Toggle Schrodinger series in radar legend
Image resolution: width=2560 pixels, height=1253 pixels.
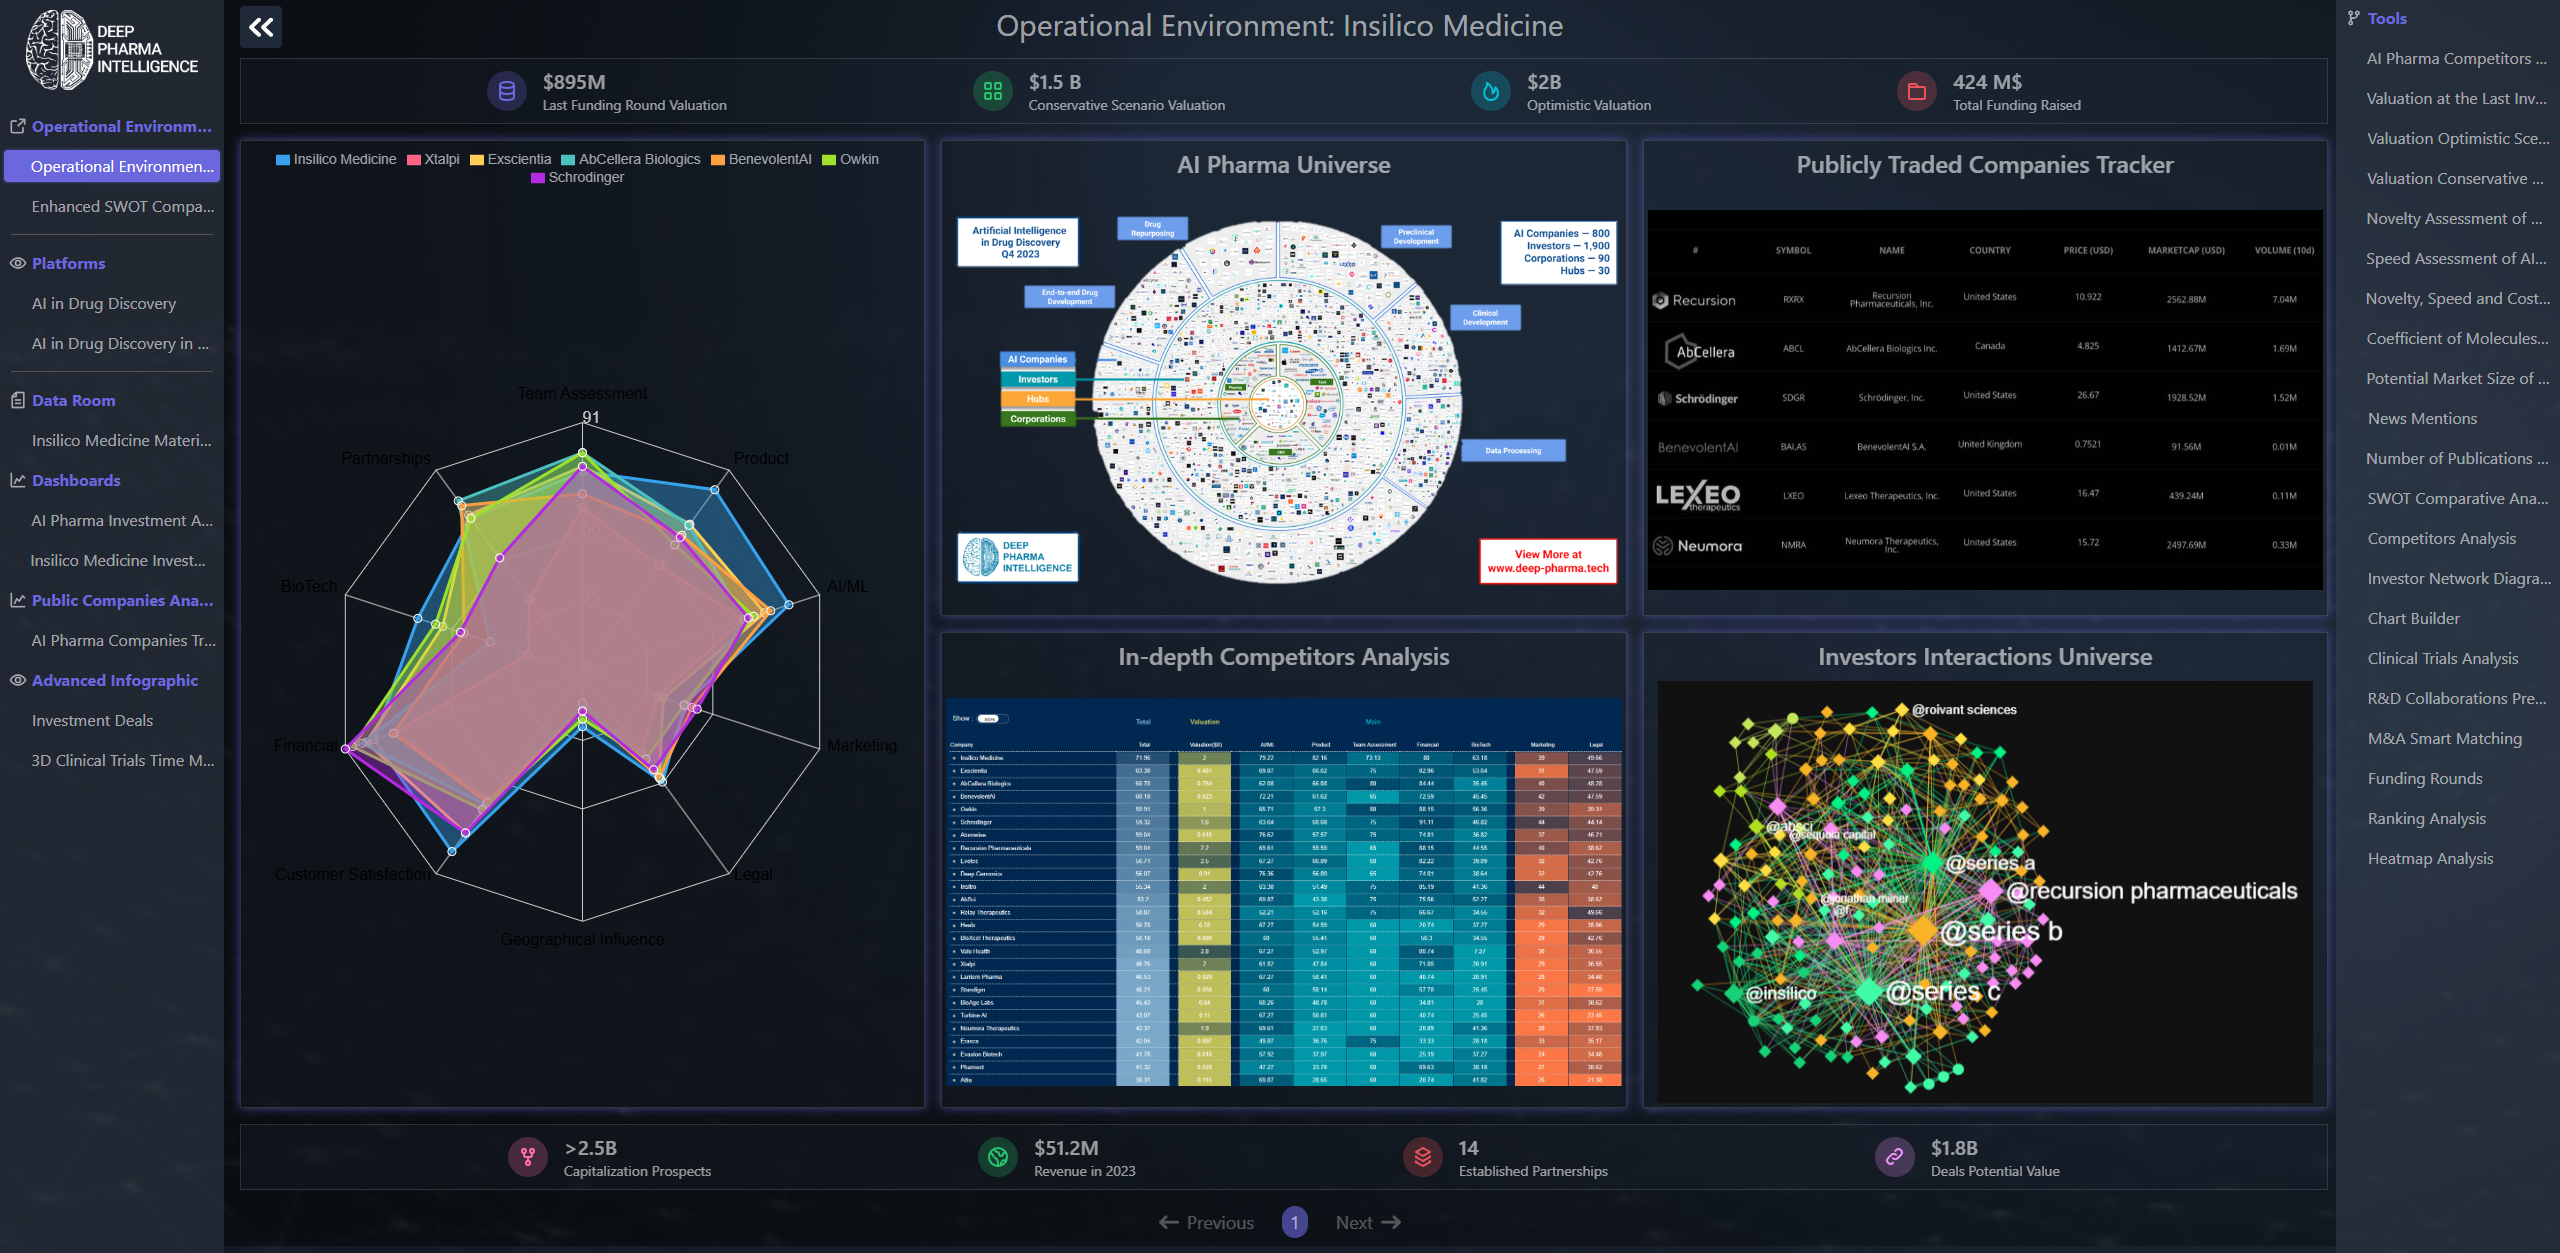pyautogui.click(x=577, y=177)
